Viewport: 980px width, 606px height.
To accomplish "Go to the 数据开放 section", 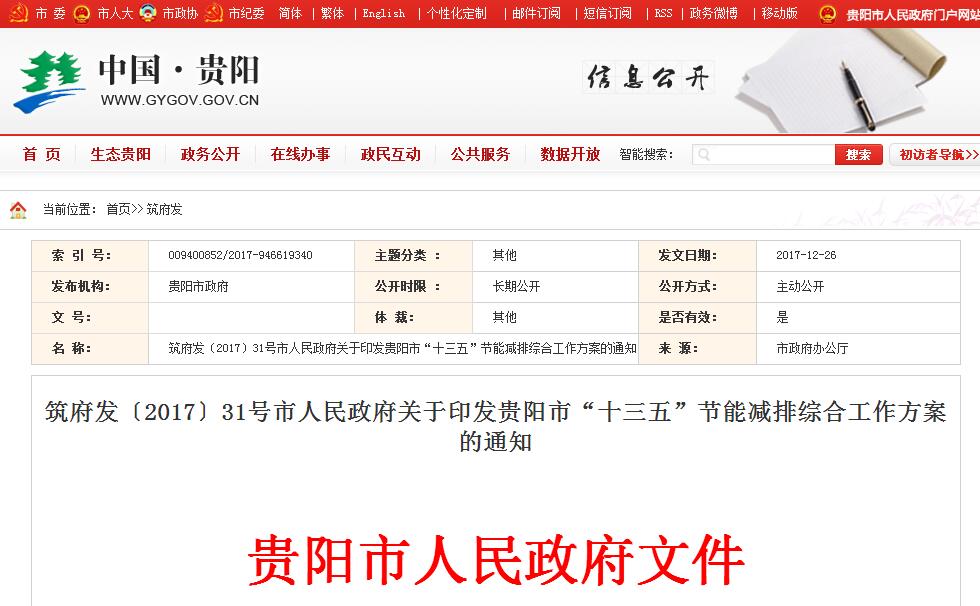I will coord(570,154).
